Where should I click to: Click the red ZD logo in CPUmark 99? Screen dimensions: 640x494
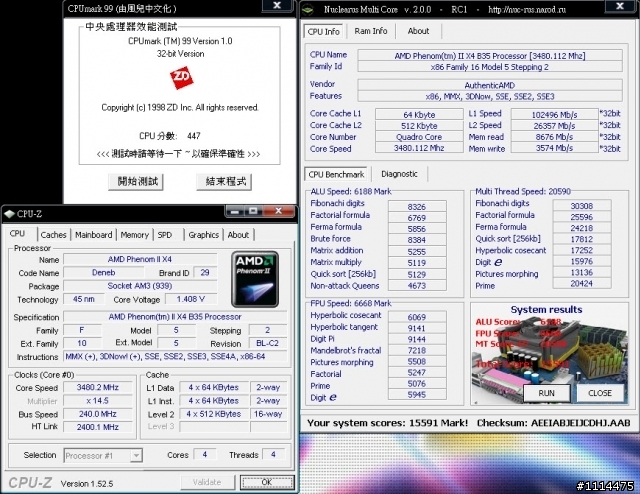[x=181, y=78]
